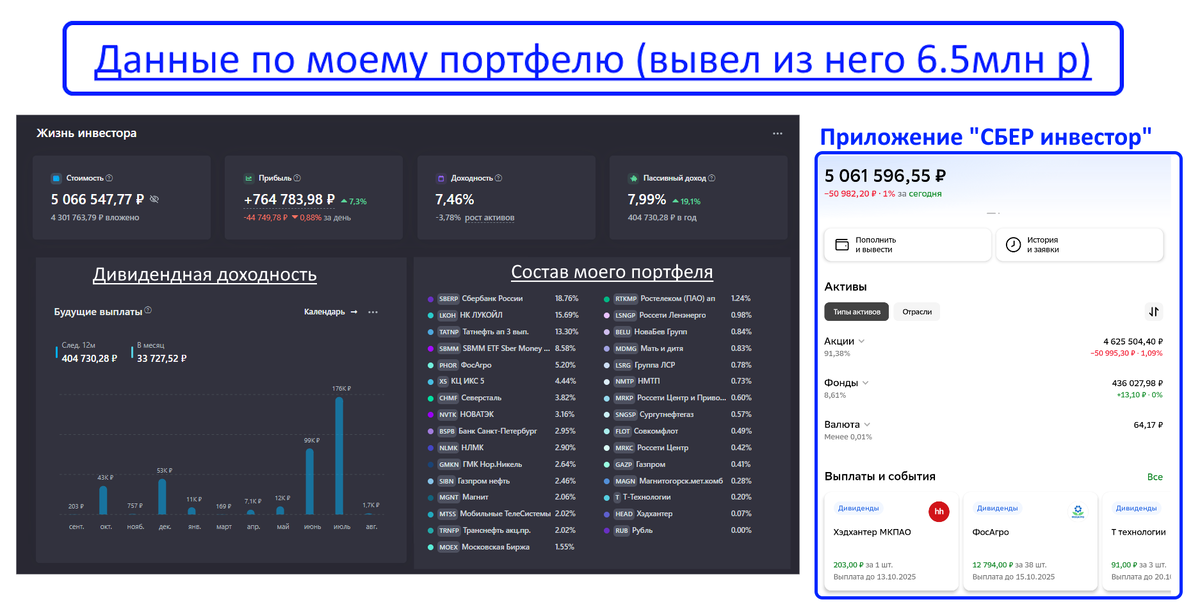
Task: Click the июнь bar in dividend chart
Action: click(x=310, y=482)
